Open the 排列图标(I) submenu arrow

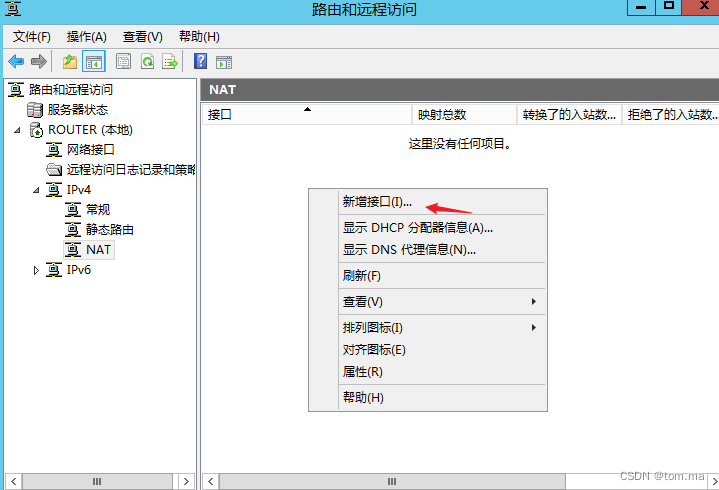click(x=534, y=328)
